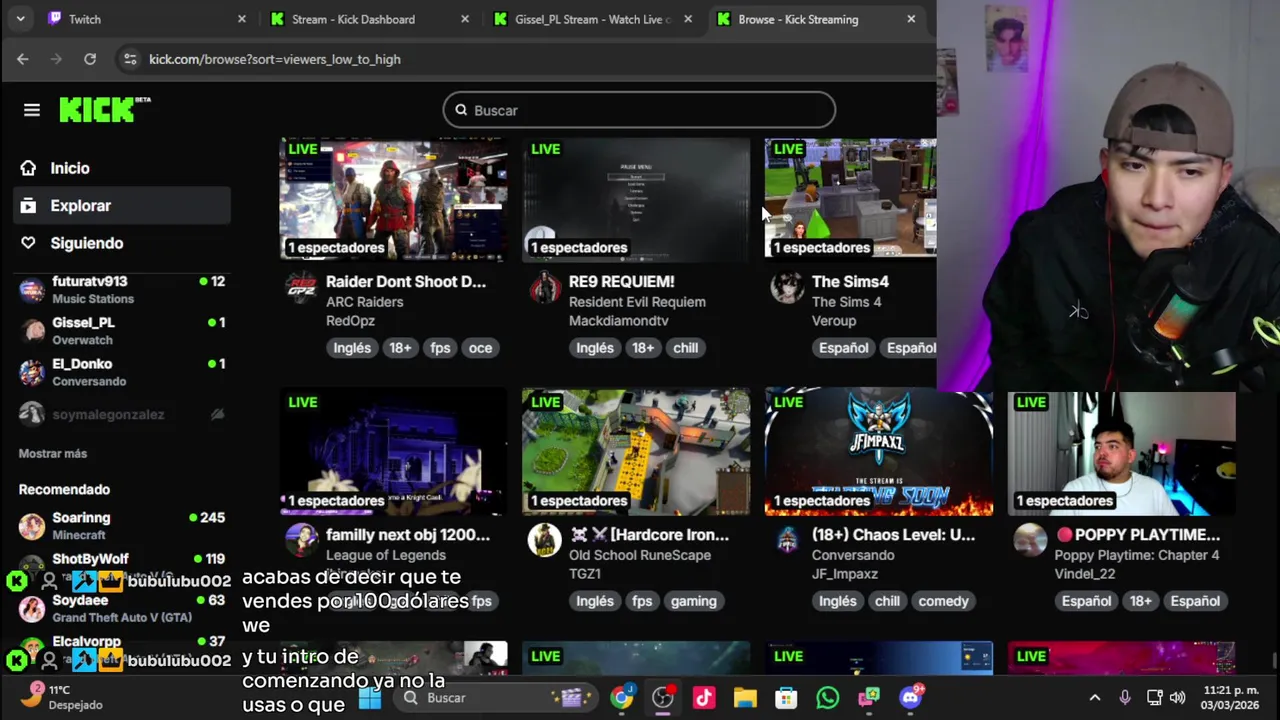Screen dimensions: 1280x720
Task: Click TGZ1 channel avatar
Action: pos(545,540)
